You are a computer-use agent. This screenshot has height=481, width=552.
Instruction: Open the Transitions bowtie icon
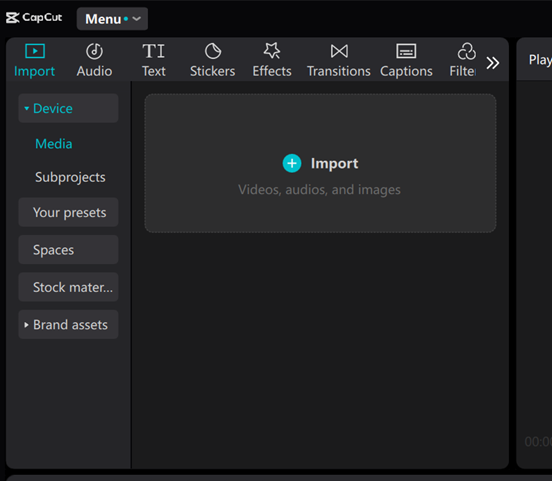(x=339, y=51)
